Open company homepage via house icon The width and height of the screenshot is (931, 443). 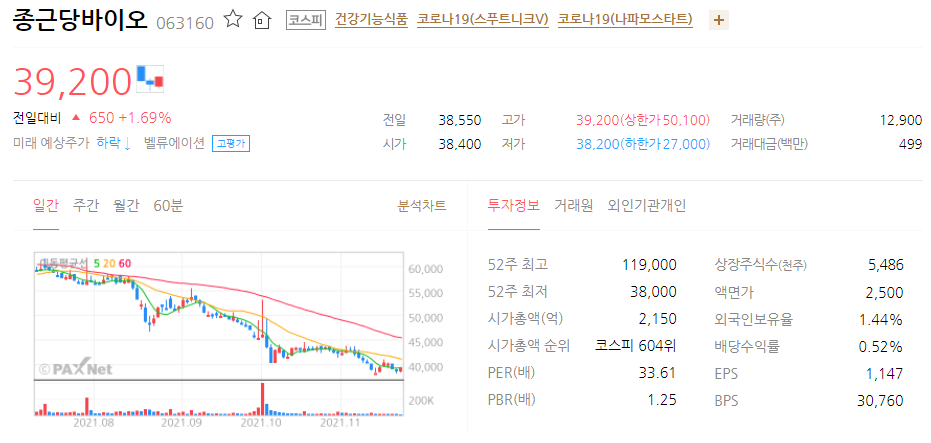click(261, 21)
